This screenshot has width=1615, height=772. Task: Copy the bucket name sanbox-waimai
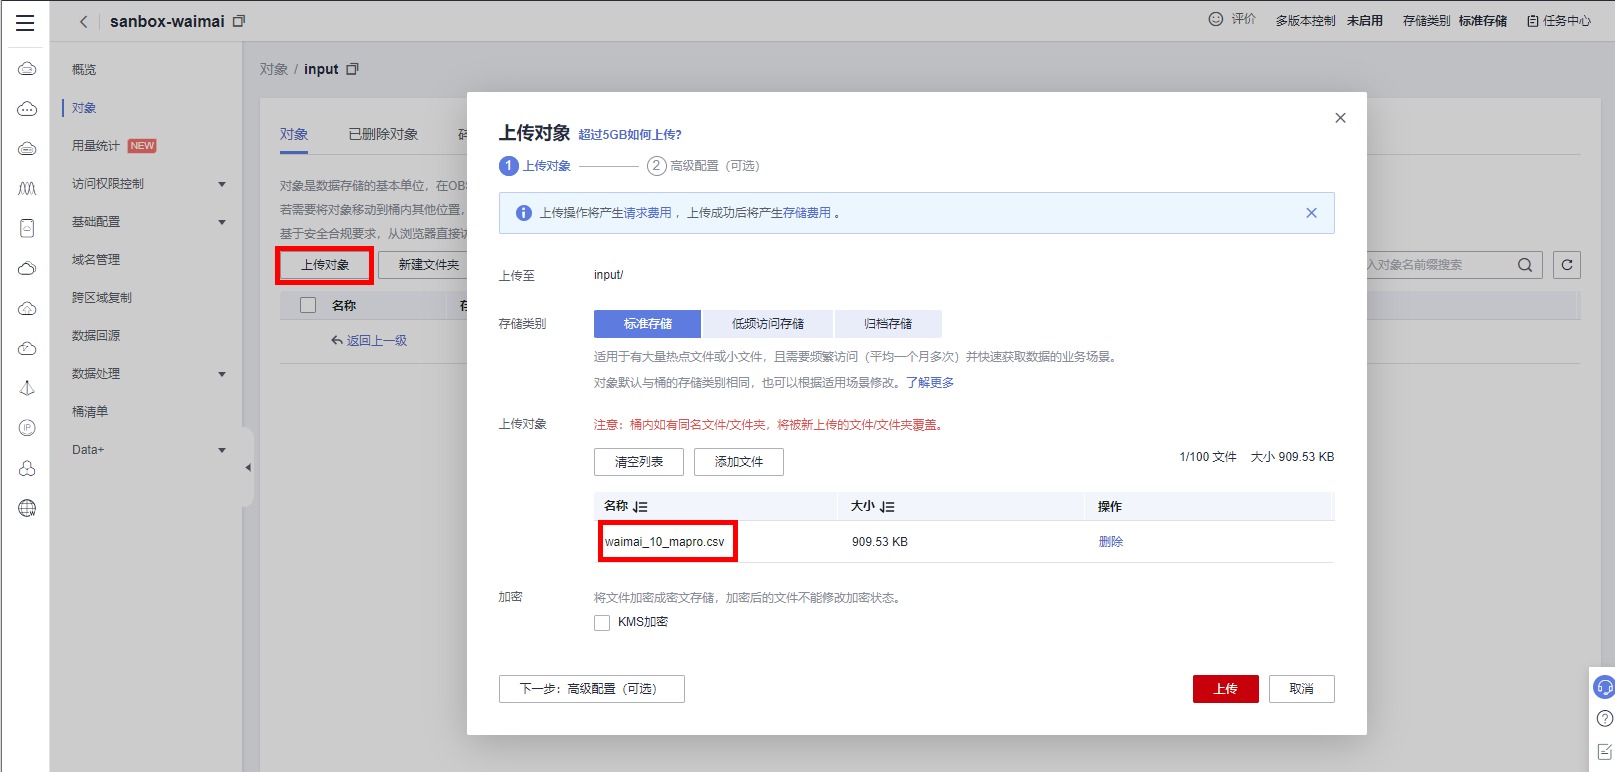pos(239,21)
